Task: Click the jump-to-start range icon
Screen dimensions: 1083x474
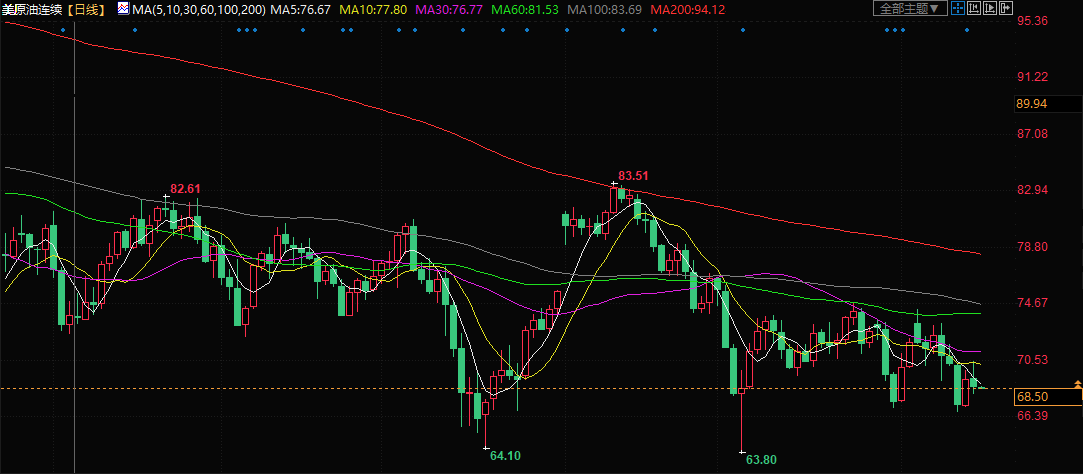Action: pyautogui.click(x=972, y=9)
